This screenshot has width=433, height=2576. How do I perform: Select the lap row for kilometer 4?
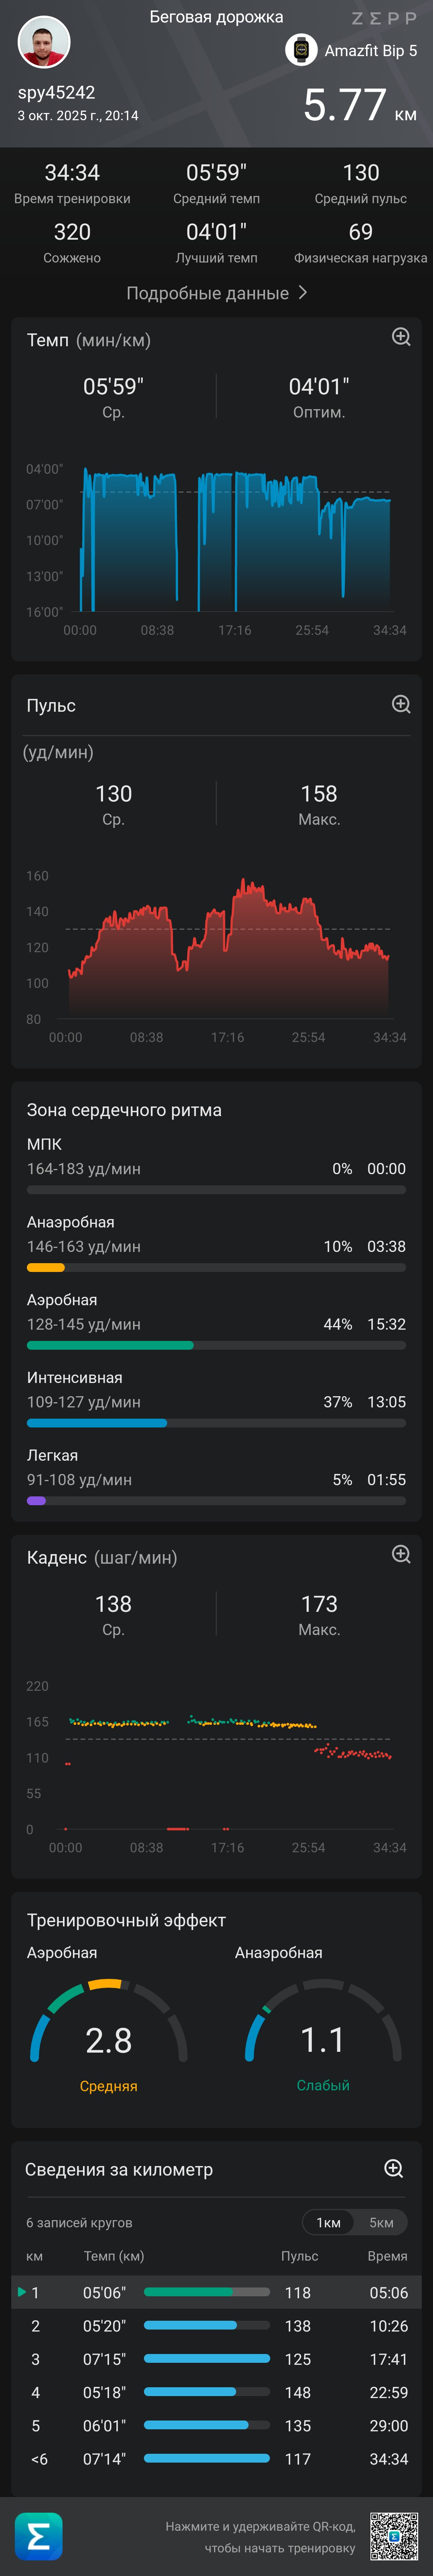216,2392
